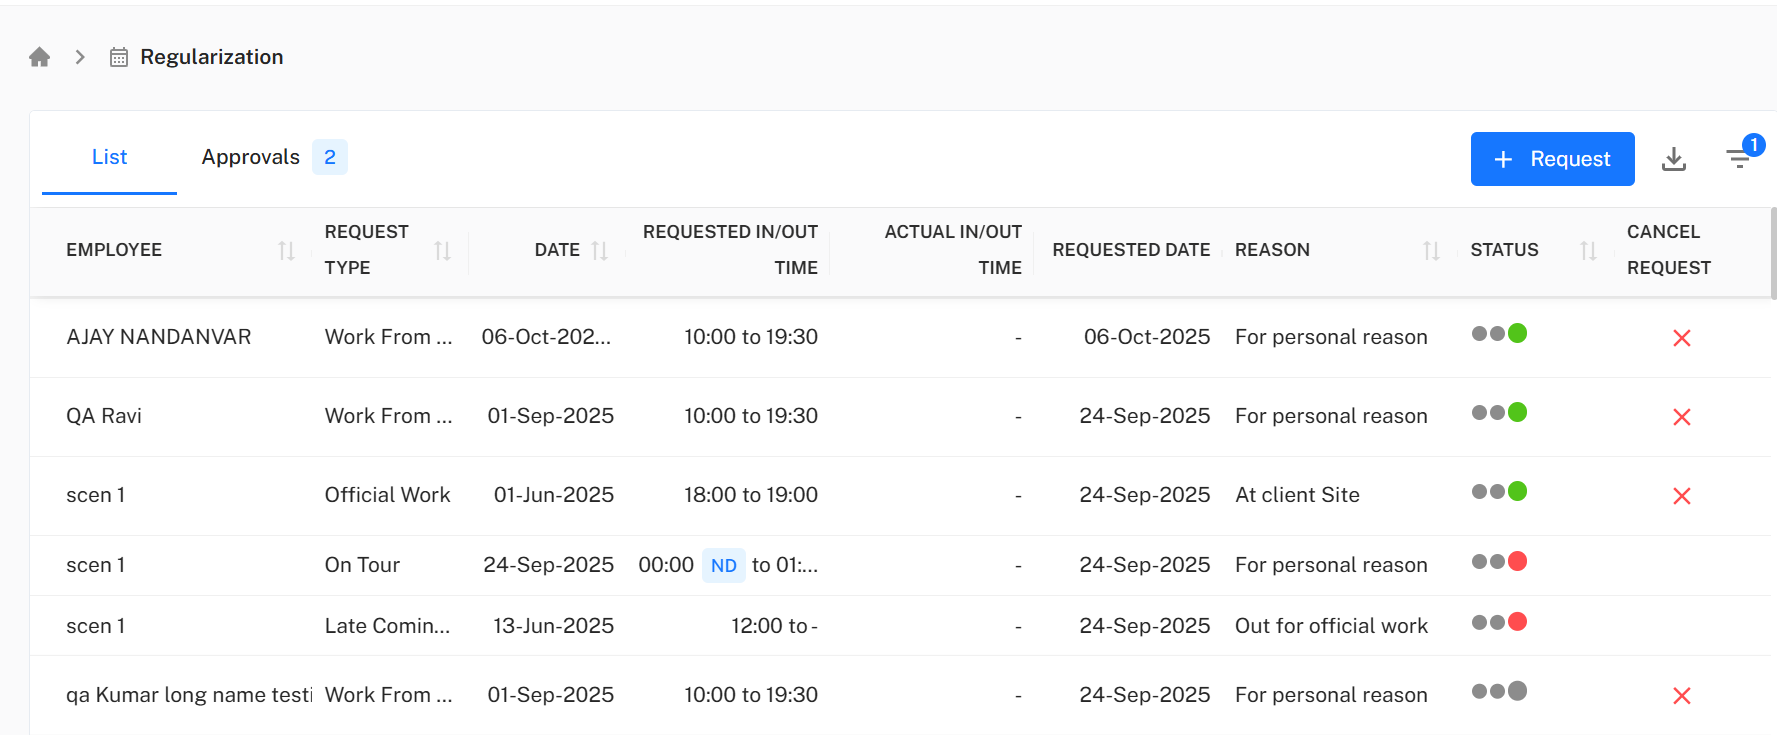Click the ND badge in On Tour row
The width and height of the screenshot is (1777, 735).
pos(724,566)
